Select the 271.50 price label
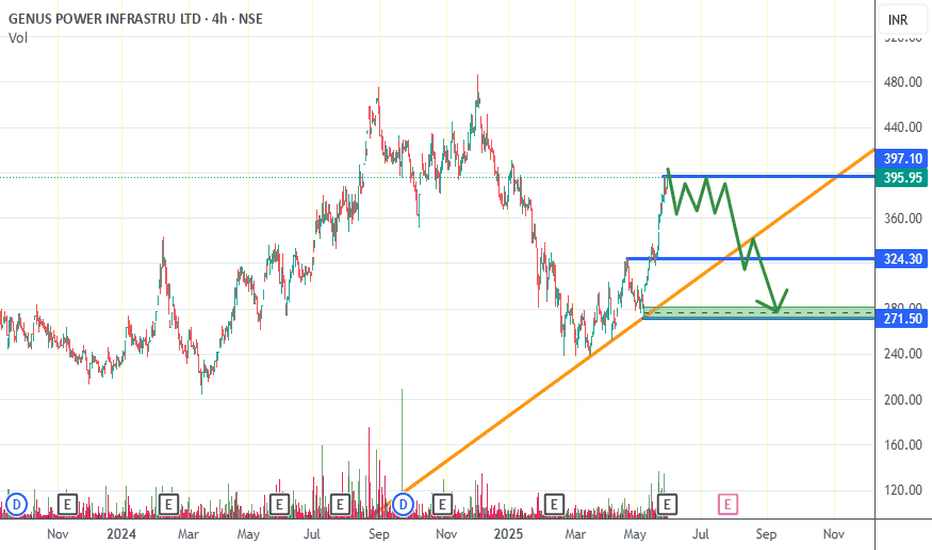This screenshot has width=932, height=550. pos(902,319)
